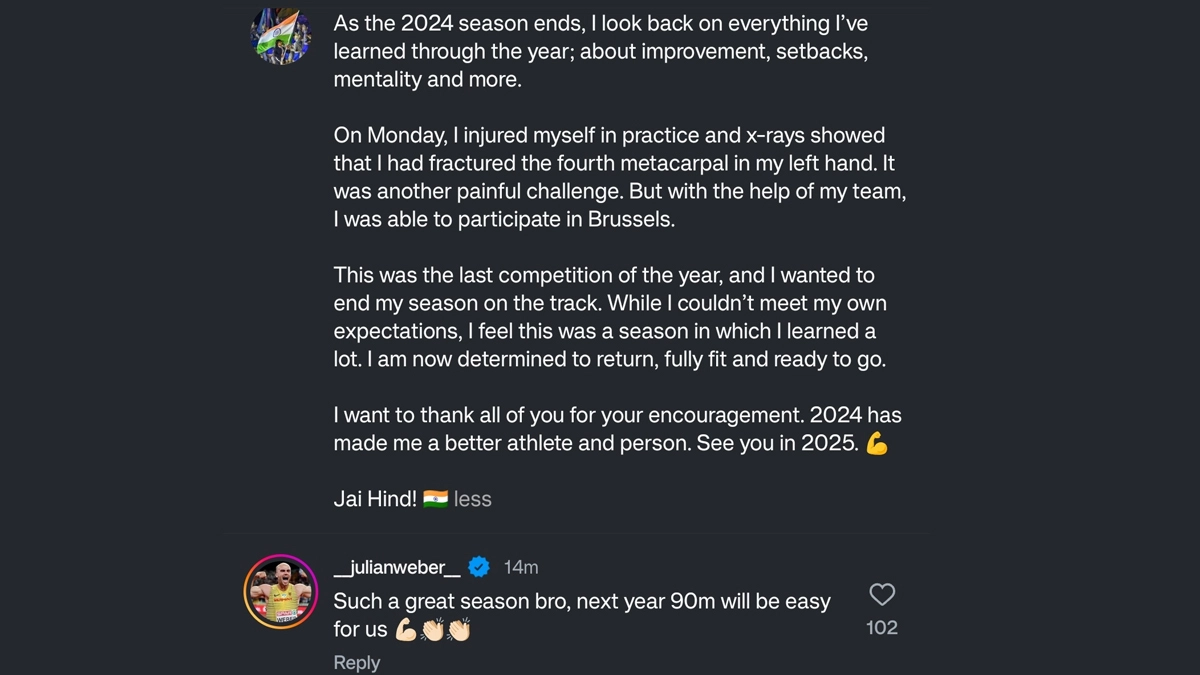Click the last clapping hands emoji in comment
Viewport: 1200px width, 675px height.
(x=459, y=630)
